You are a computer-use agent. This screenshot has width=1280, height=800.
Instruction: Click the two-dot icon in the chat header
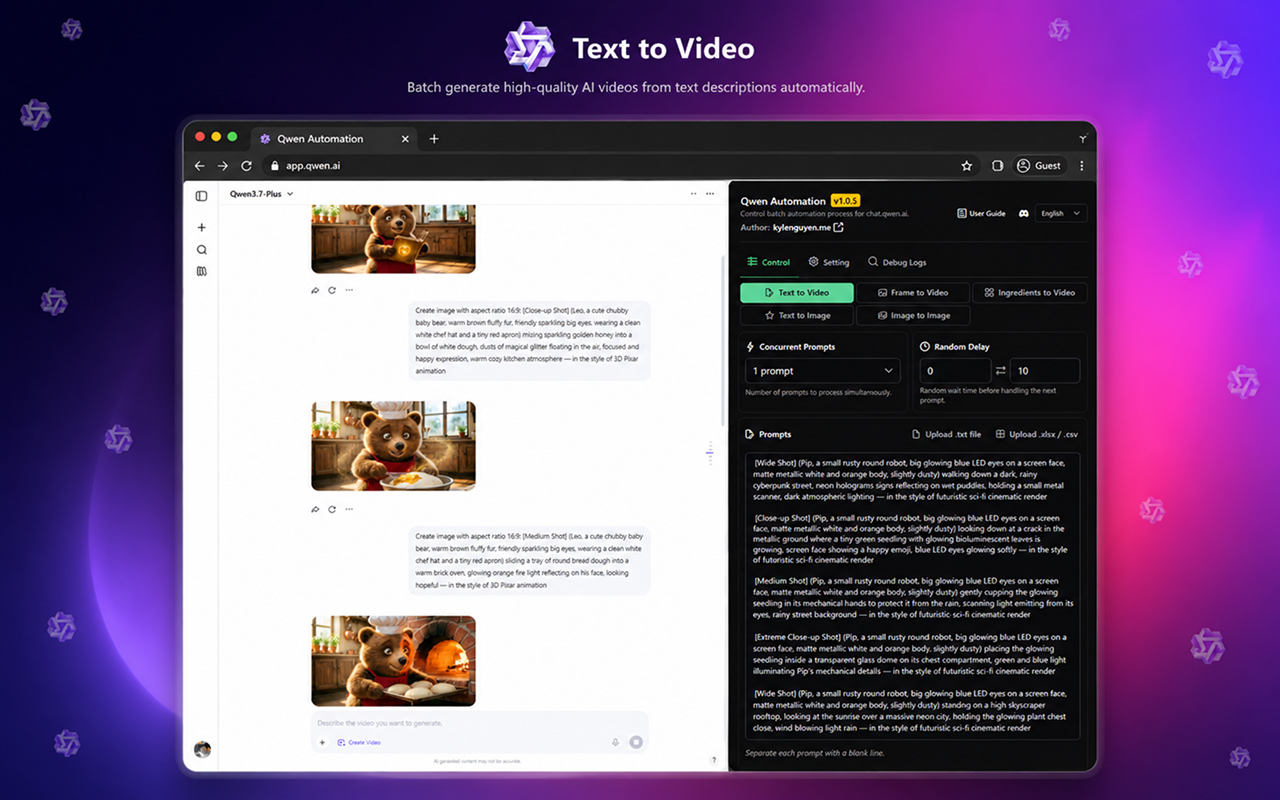click(x=693, y=194)
